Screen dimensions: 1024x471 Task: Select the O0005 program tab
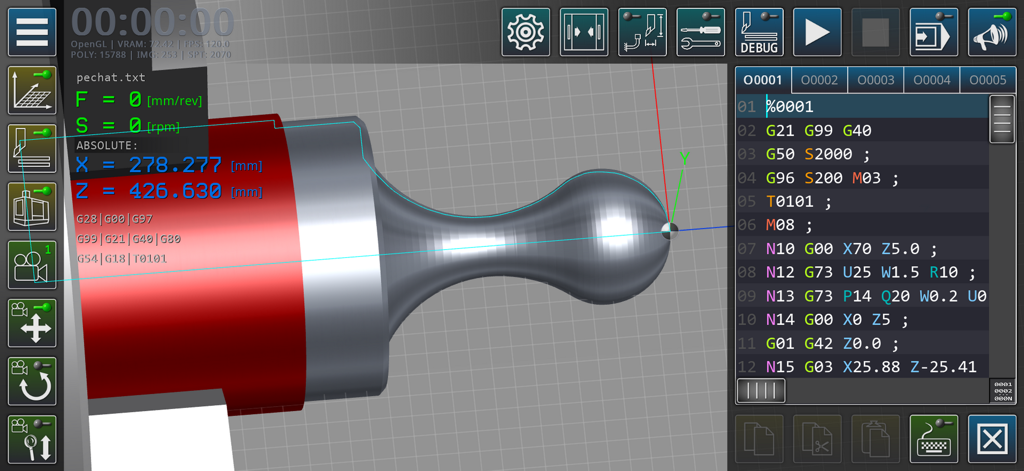tap(986, 80)
